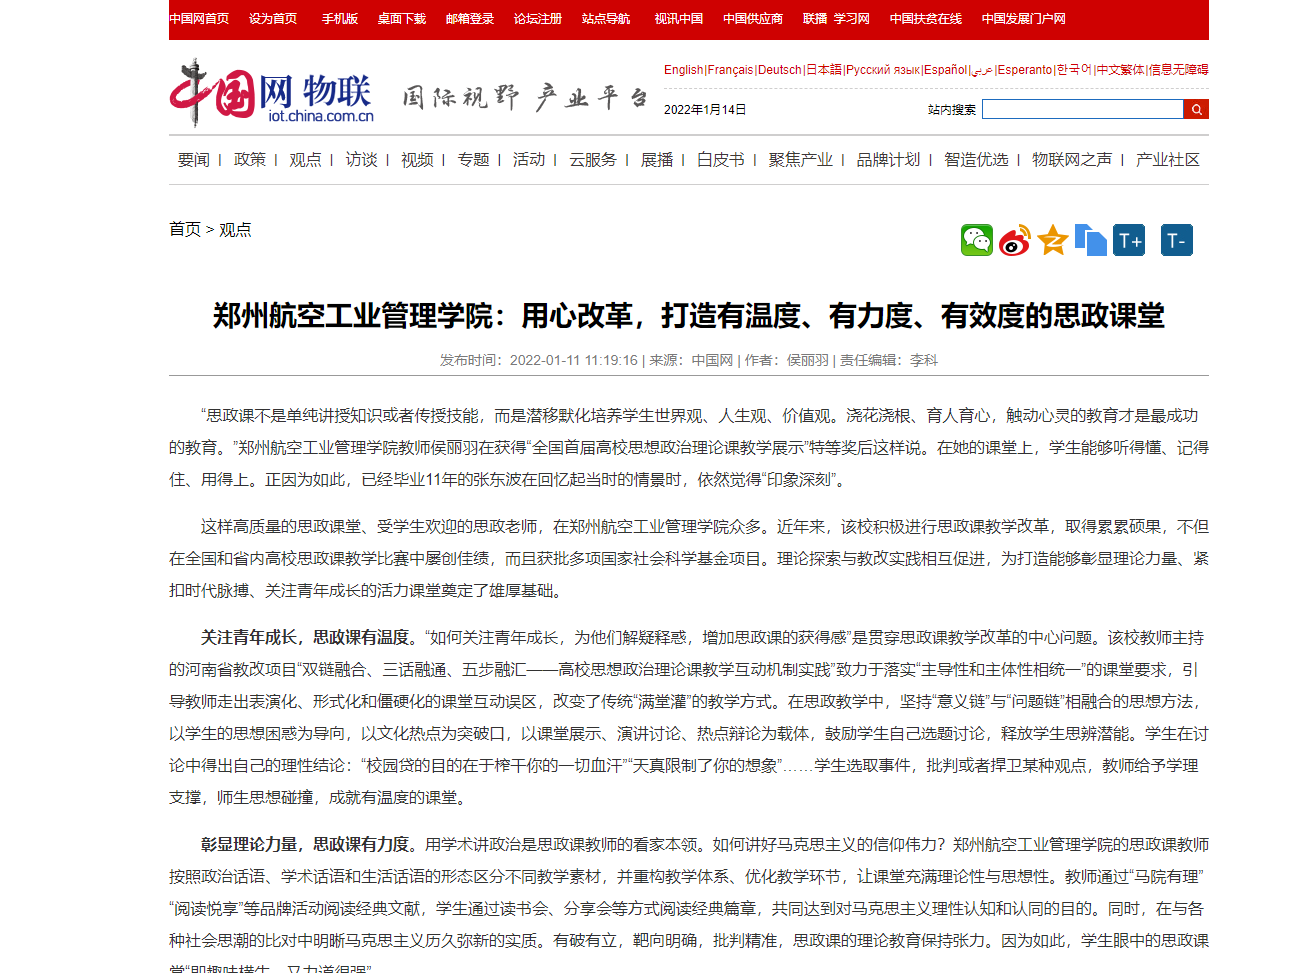Open the 要闻 navigation menu item

pos(194,160)
